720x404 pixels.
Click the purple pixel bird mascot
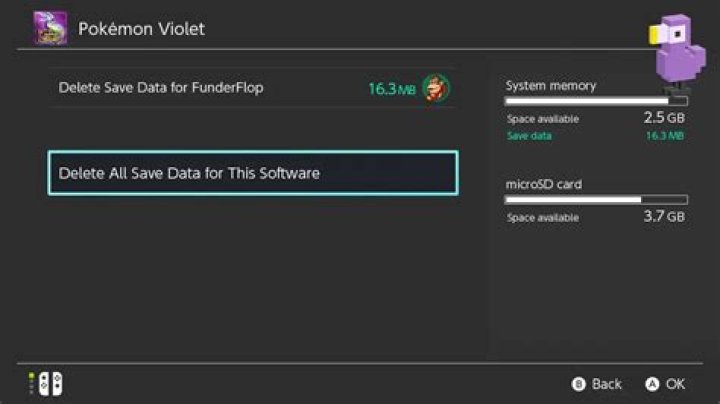pyautogui.click(x=677, y=51)
